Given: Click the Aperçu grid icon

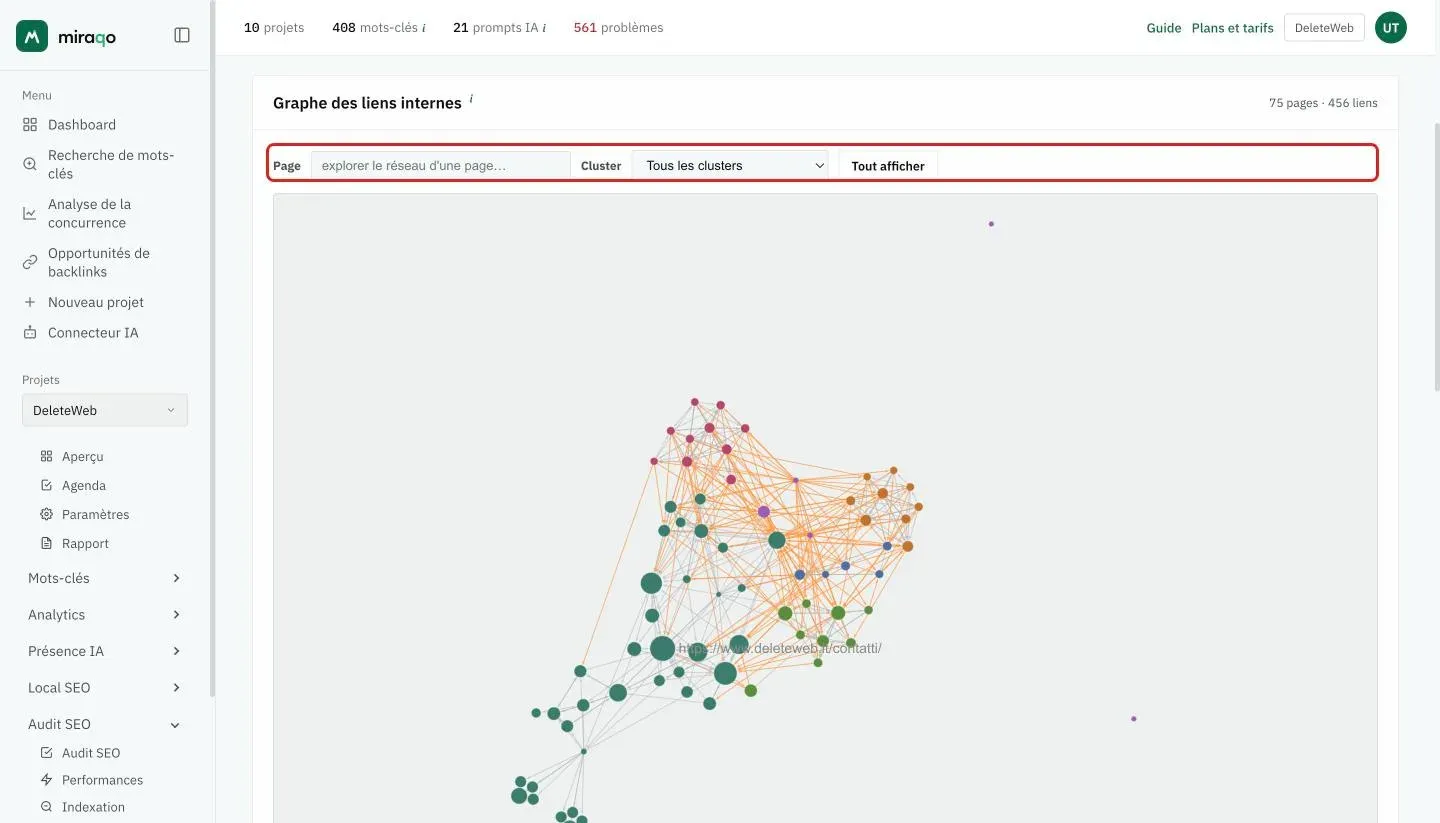Looking at the screenshot, I should (x=46, y=456).
